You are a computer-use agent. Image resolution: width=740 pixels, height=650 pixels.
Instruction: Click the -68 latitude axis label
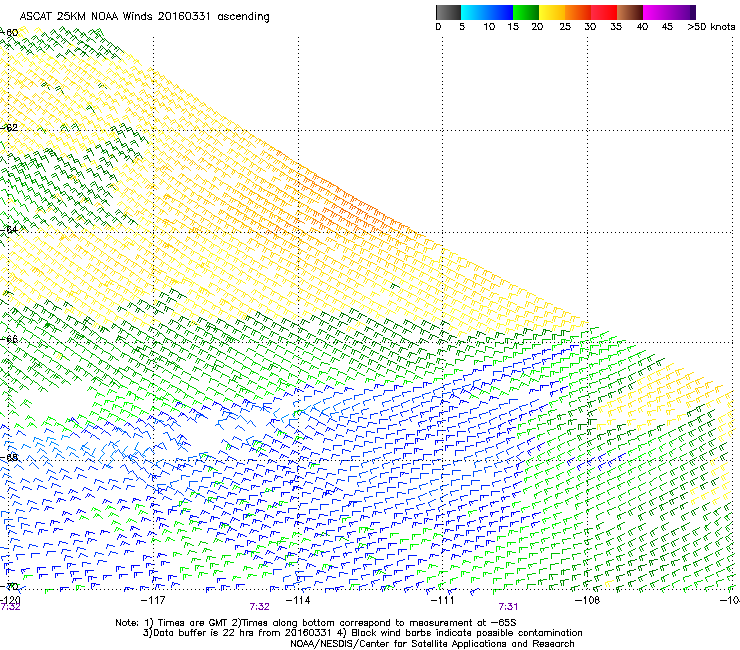point(9,457)
